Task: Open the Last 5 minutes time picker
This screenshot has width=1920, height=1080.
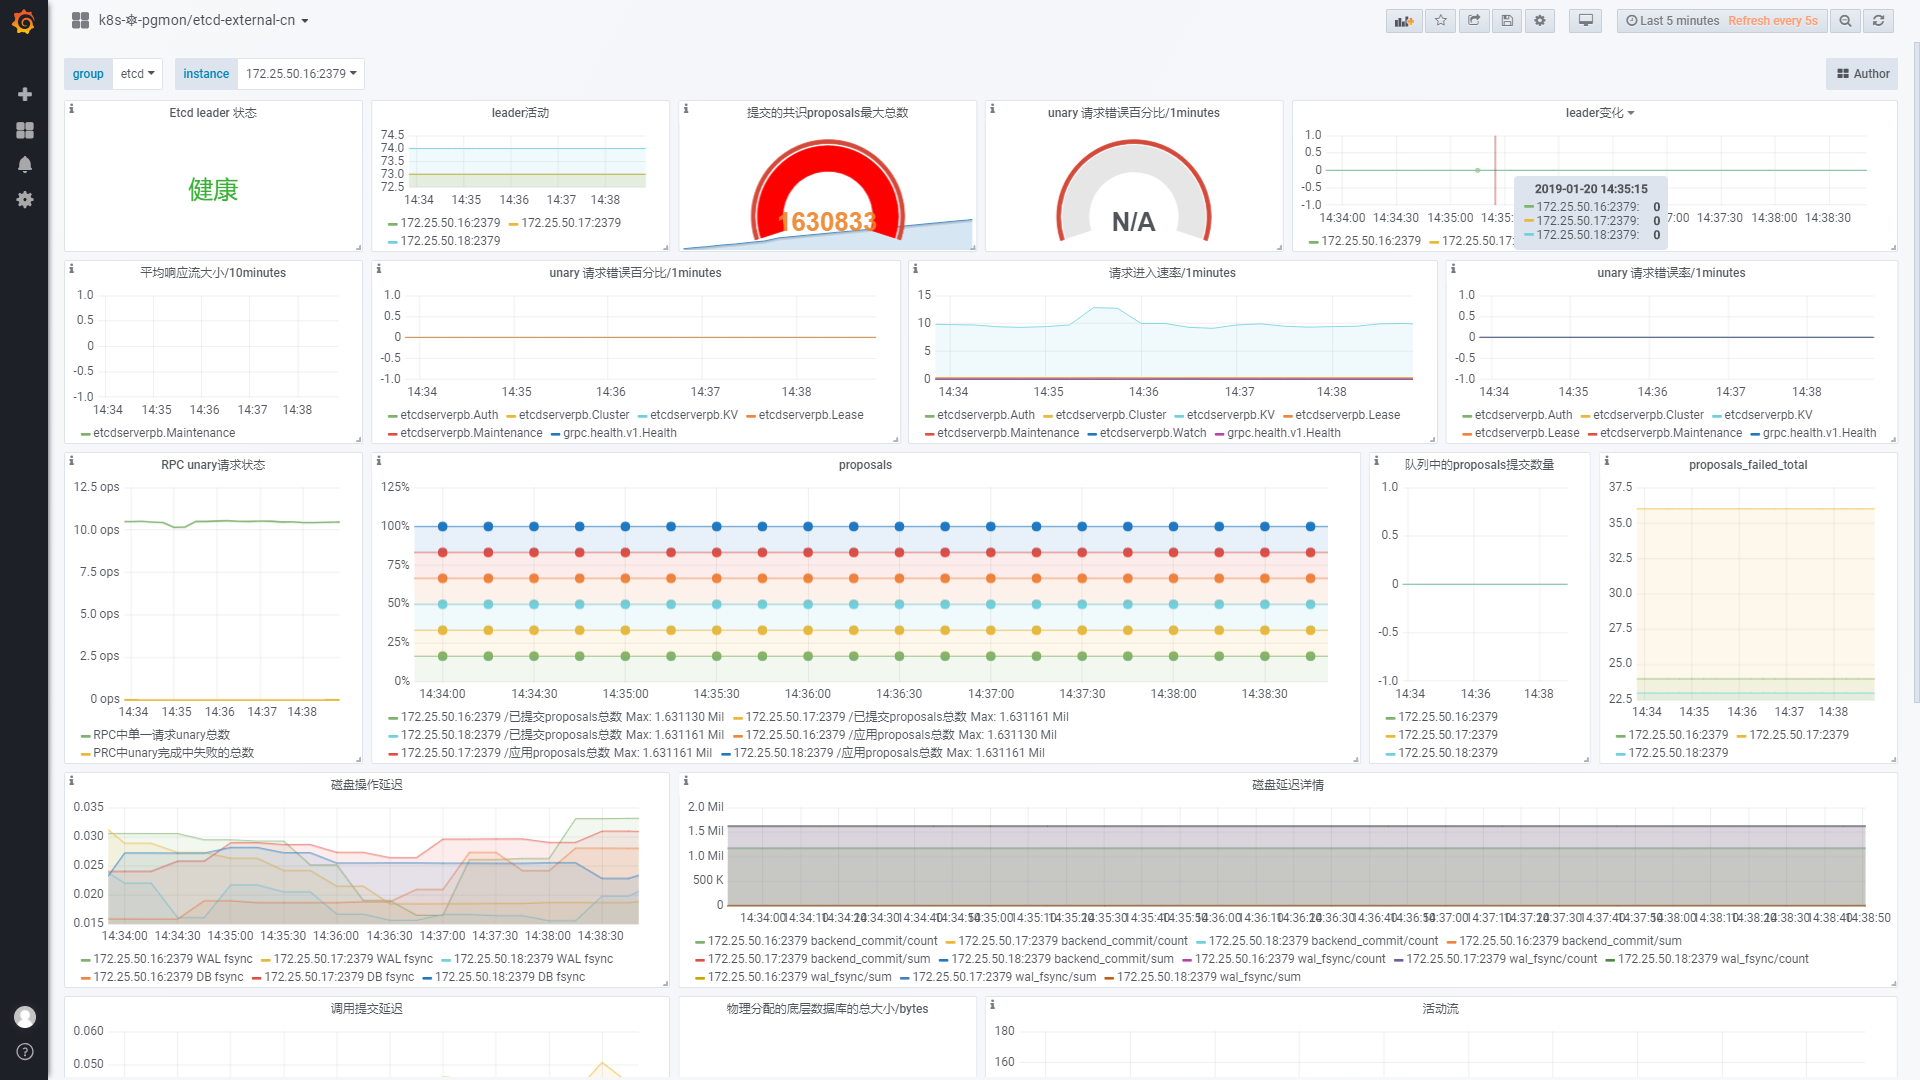Action: 1671,21
